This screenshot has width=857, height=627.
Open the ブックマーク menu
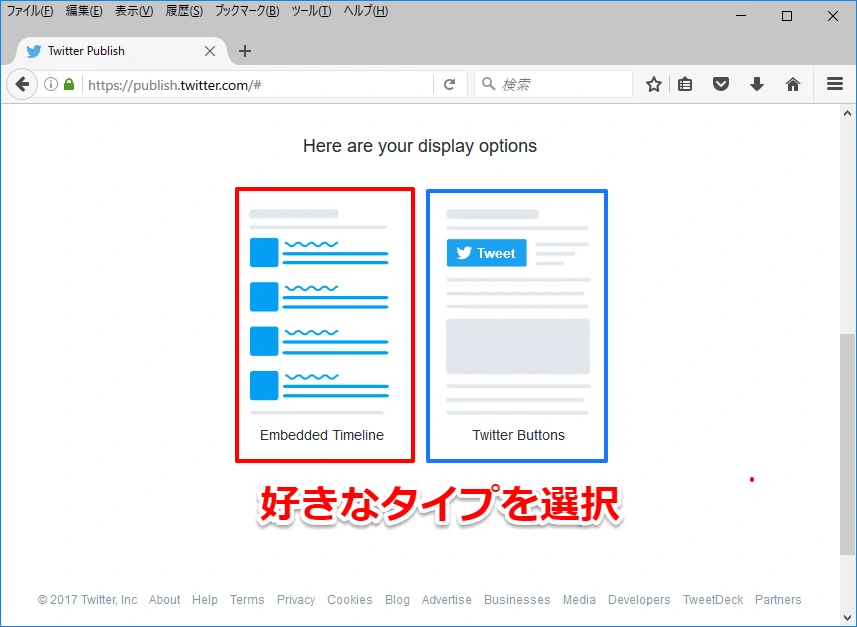click(246, 11)
